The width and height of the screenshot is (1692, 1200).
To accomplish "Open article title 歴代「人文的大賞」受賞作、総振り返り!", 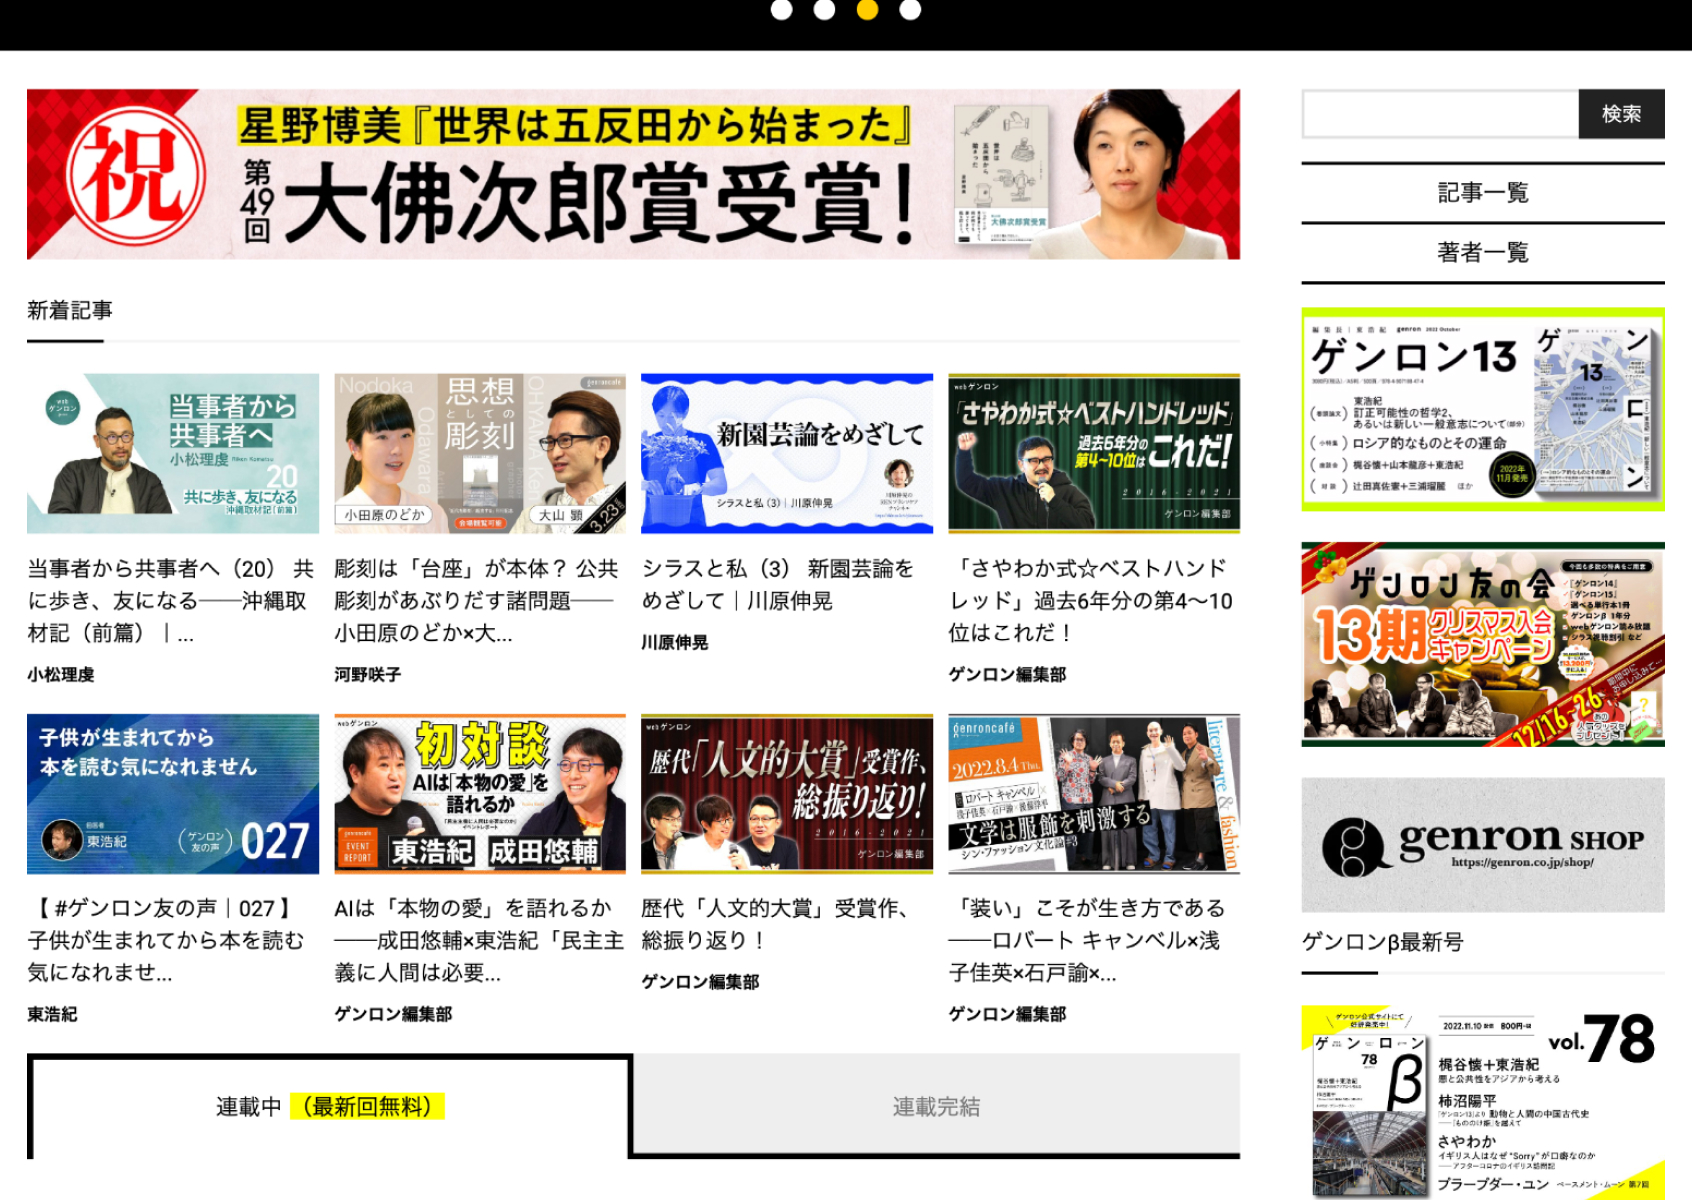I will click(x=775, y=924).
